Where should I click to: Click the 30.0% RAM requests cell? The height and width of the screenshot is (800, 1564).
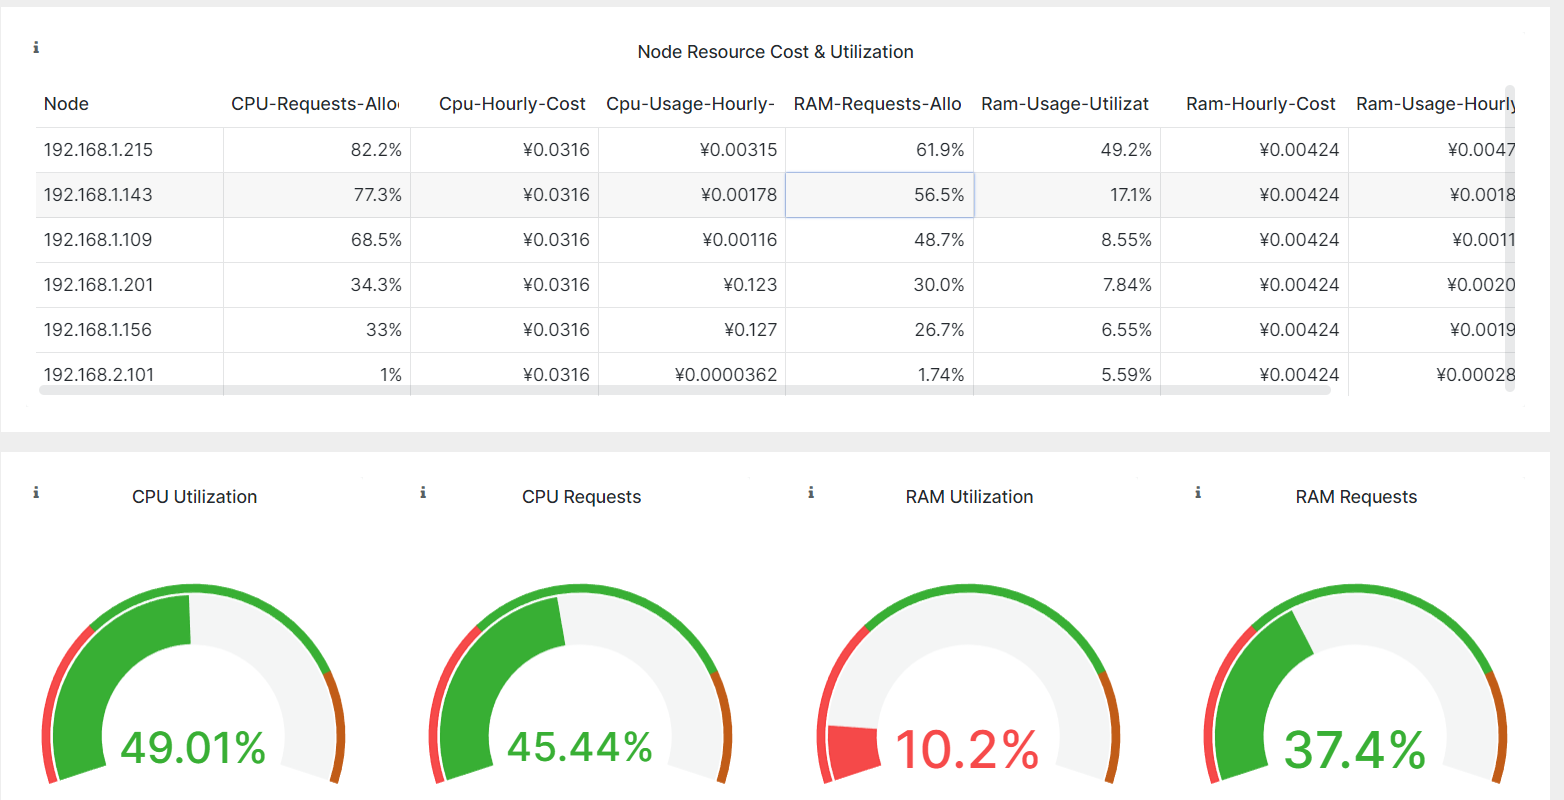pos(880,285)
